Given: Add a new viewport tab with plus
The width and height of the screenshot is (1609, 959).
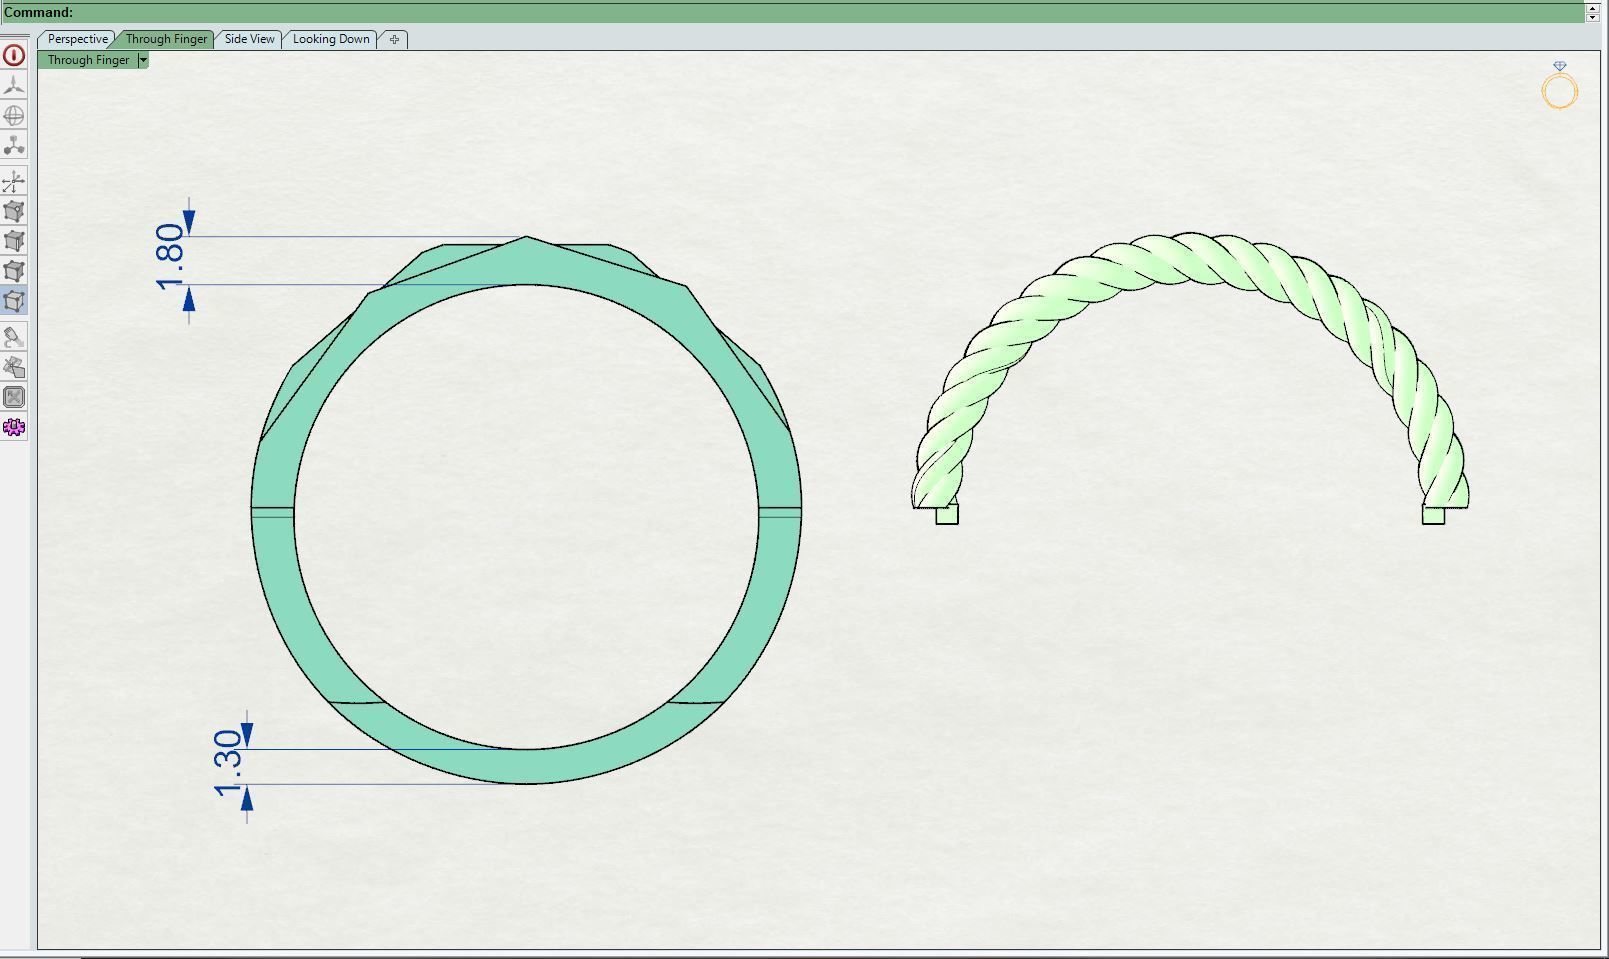Looking at the screenshot, I should (394, 39).
